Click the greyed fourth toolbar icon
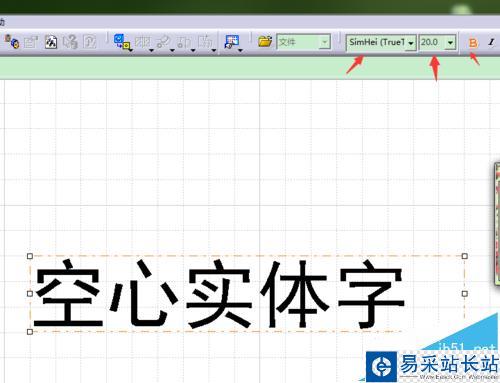 coord(70,42)
